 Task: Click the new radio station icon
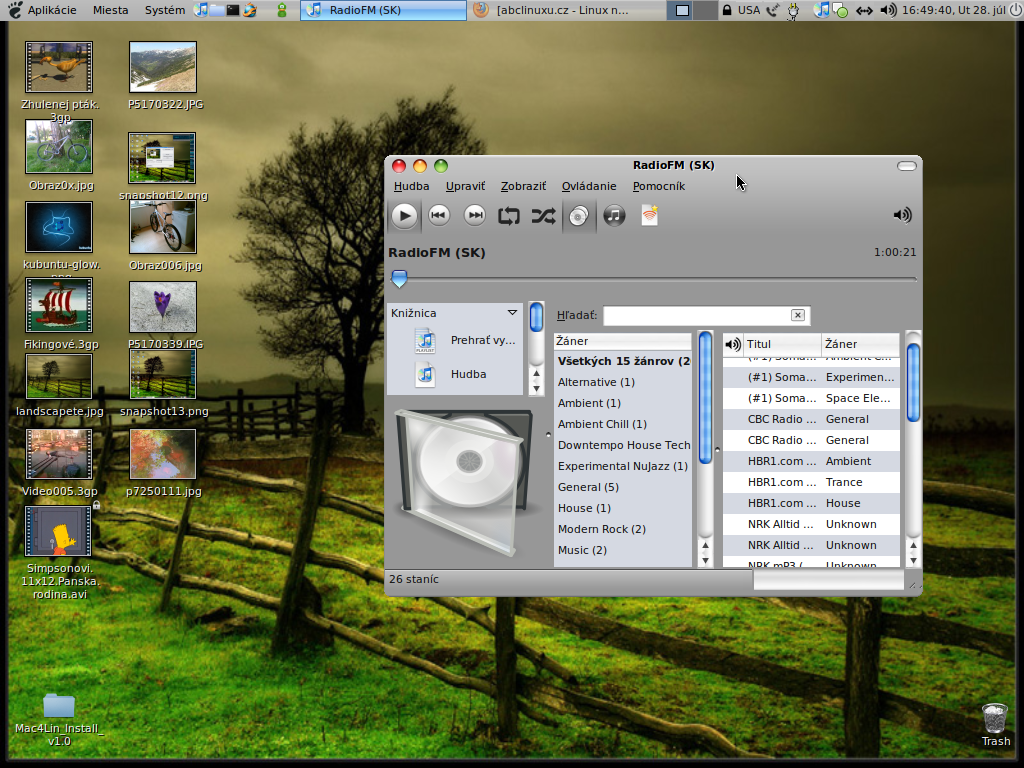(649, 216)
